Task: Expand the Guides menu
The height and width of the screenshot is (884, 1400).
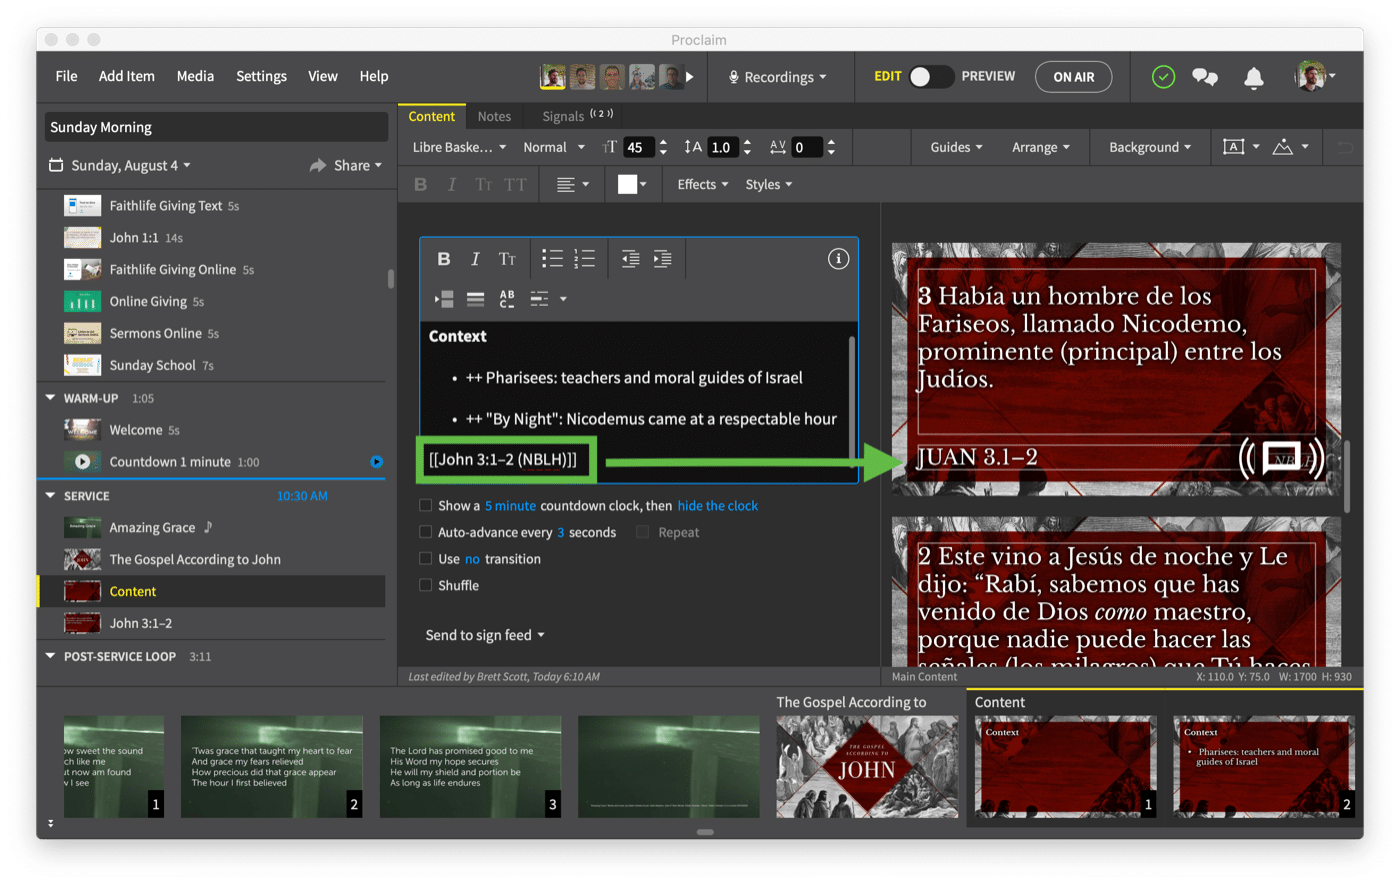Action: coord(956,147)
